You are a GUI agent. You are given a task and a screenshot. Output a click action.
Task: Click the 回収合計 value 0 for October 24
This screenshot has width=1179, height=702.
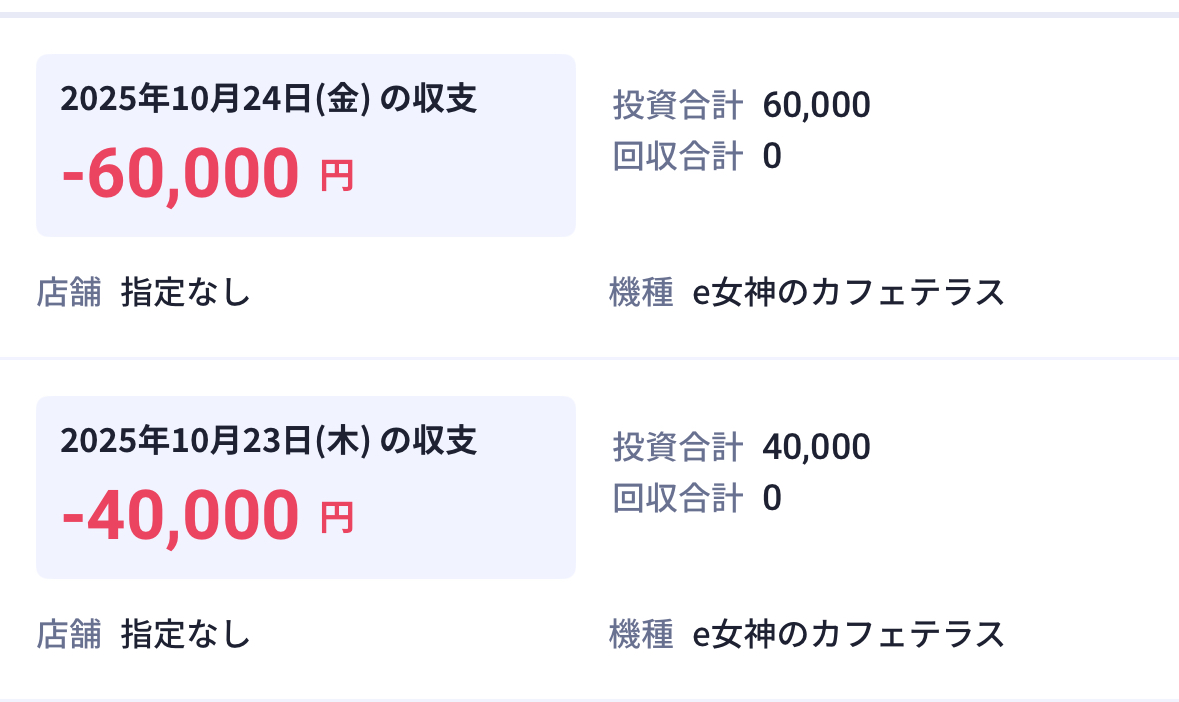click(771, 156)
